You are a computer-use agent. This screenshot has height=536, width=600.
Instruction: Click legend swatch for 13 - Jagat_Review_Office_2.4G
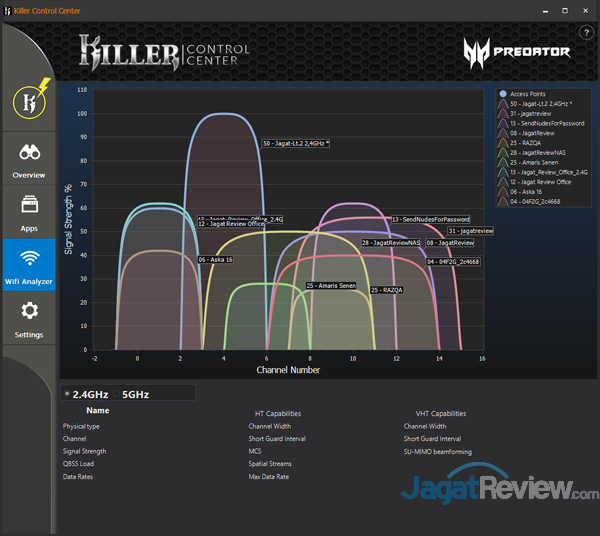(x=503, y=172)
